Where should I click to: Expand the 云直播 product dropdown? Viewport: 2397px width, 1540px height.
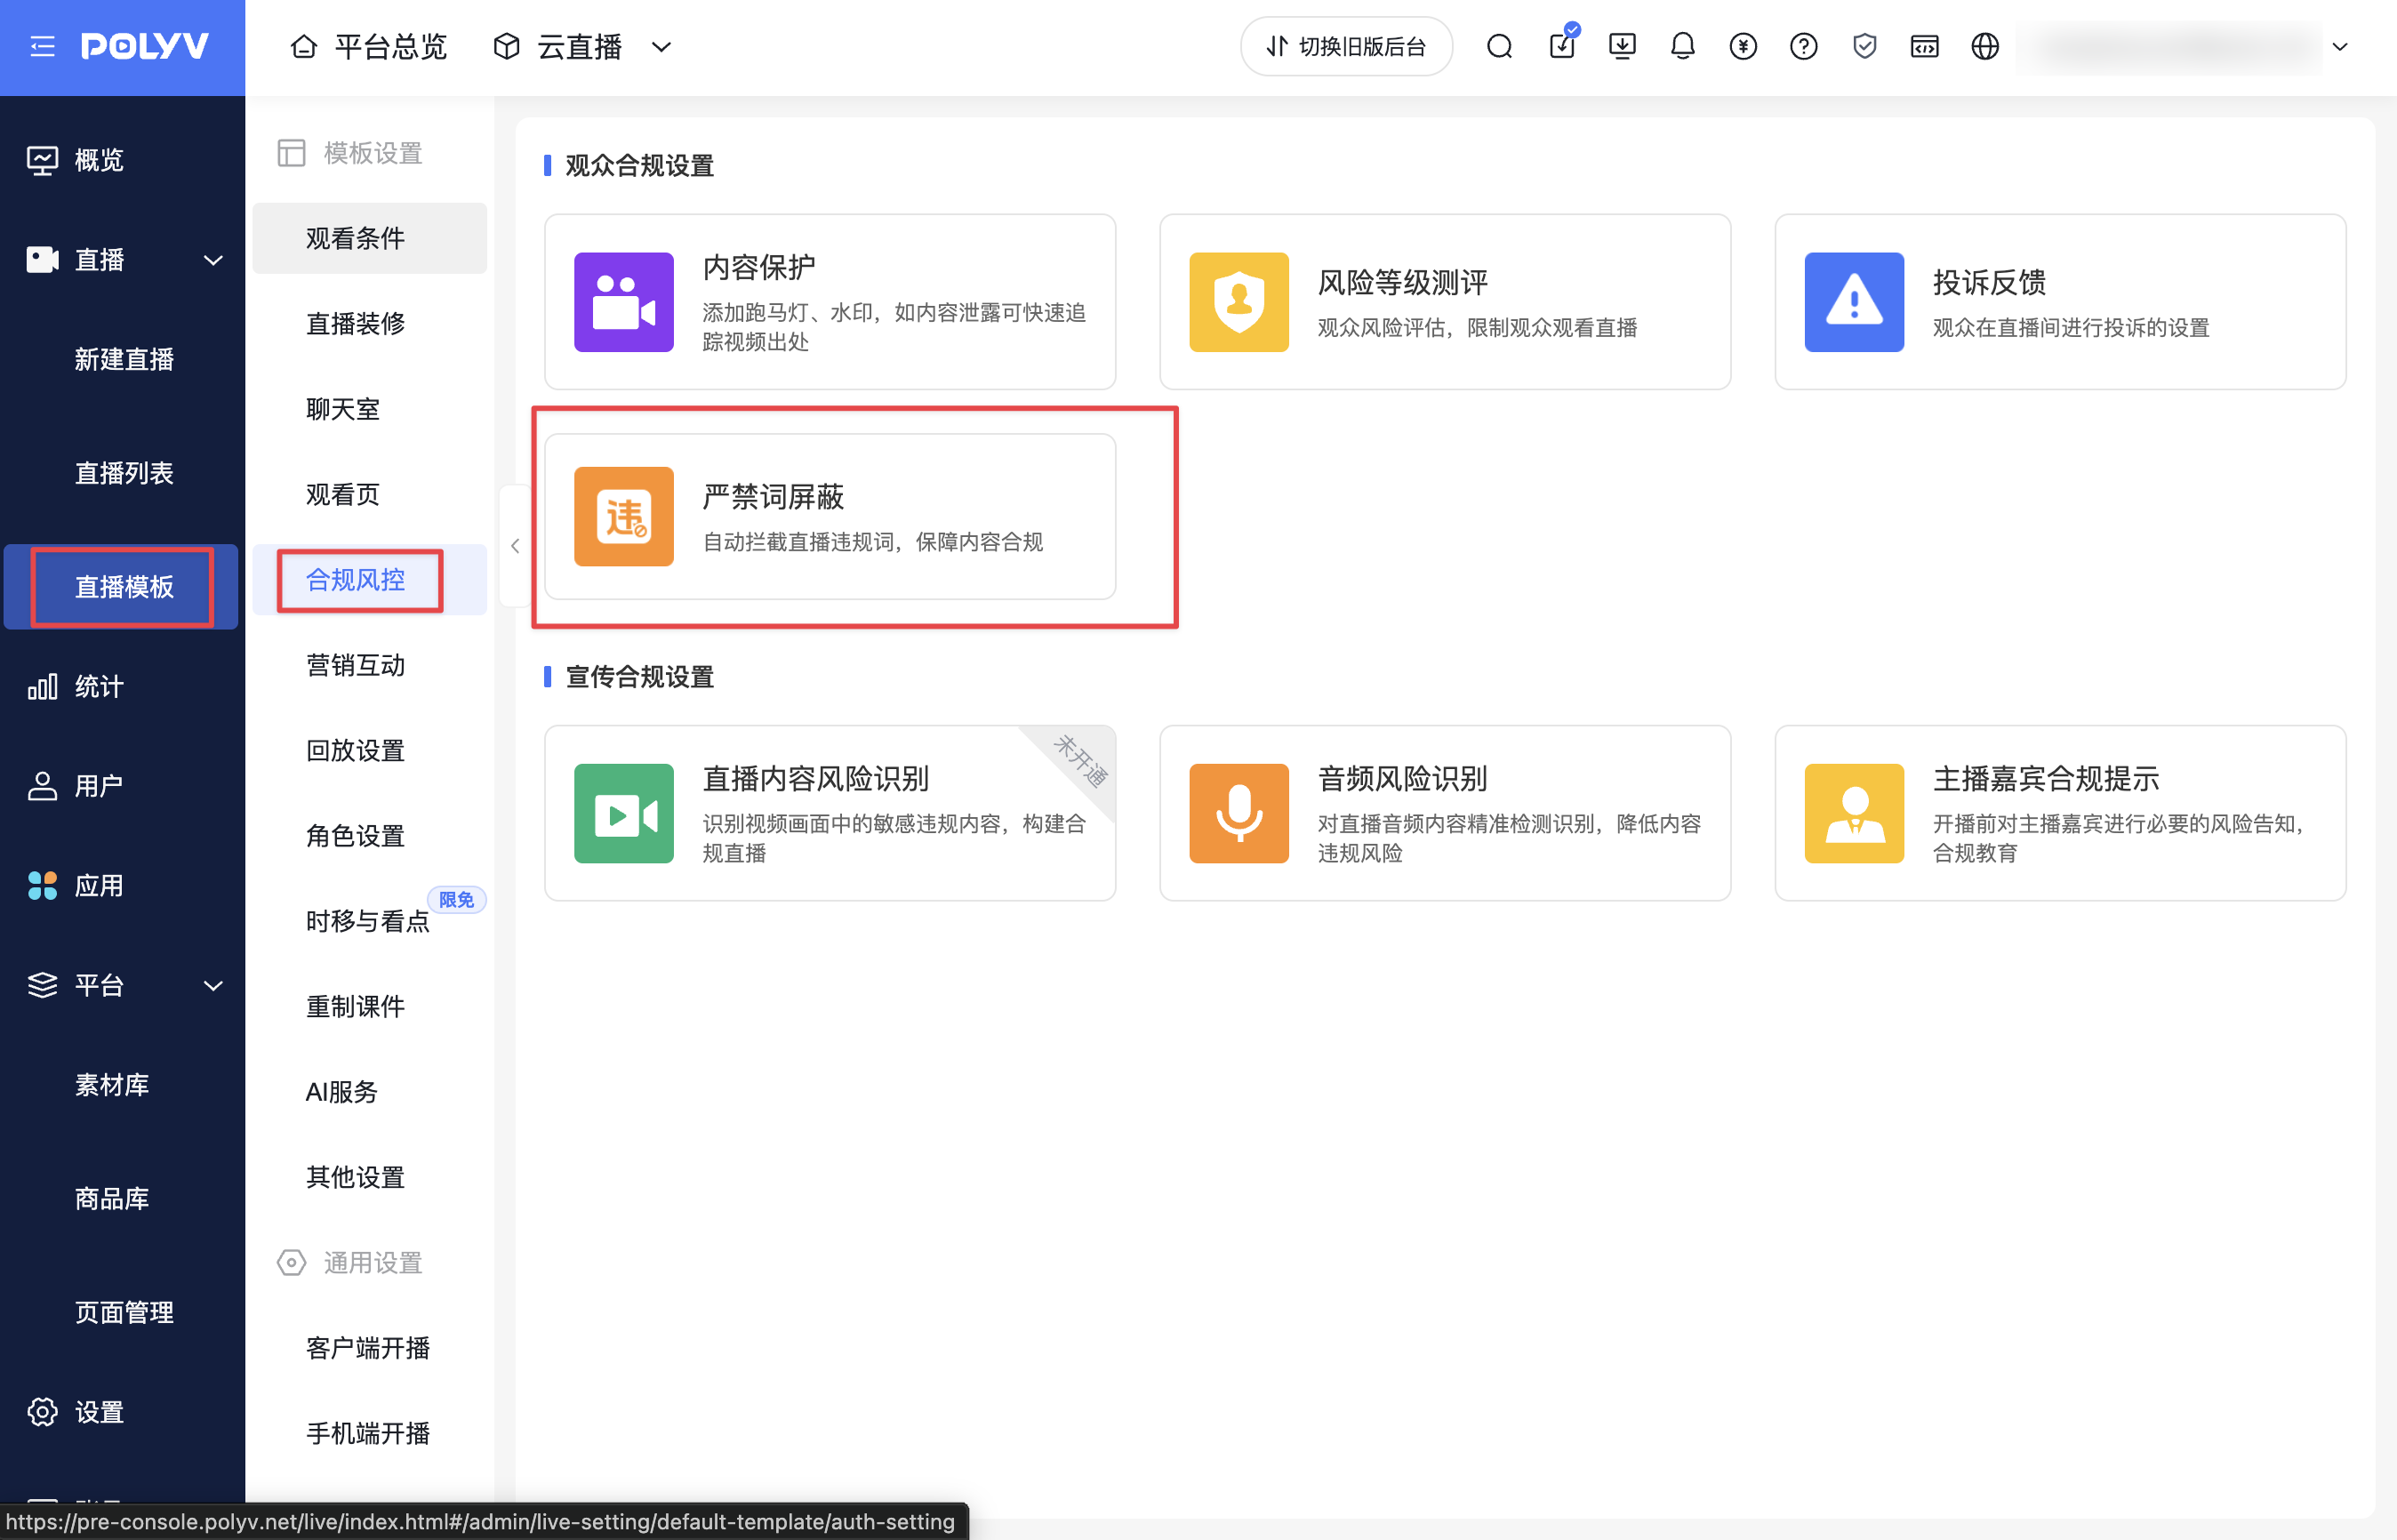point(661,47)
